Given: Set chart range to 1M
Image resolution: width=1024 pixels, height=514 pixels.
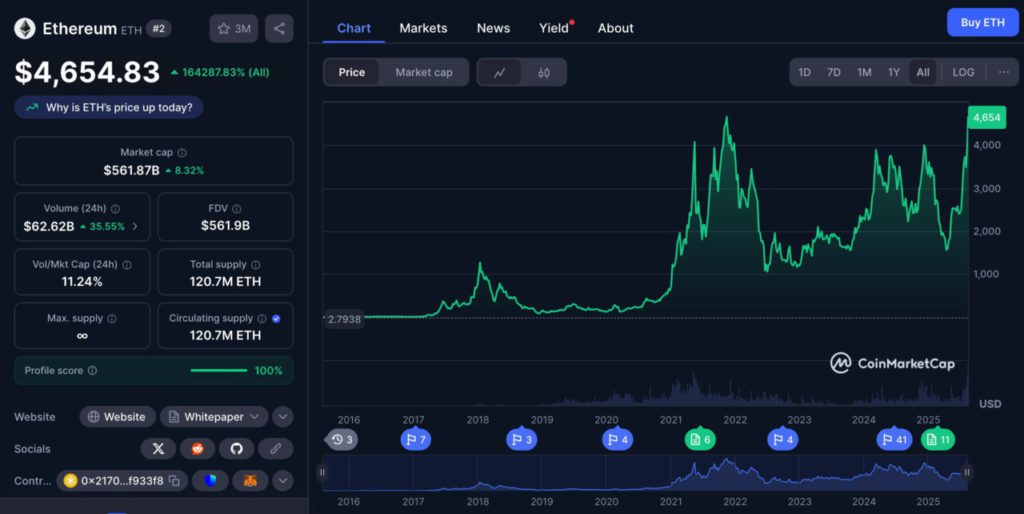Looking at the screenshot, I should pos(864,72).
